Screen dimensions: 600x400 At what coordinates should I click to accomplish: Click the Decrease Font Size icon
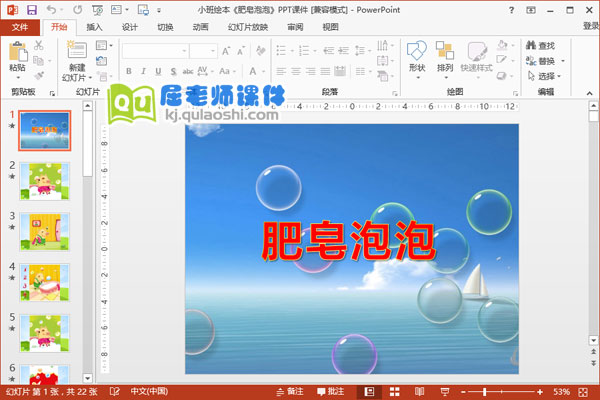coord(241,51)
